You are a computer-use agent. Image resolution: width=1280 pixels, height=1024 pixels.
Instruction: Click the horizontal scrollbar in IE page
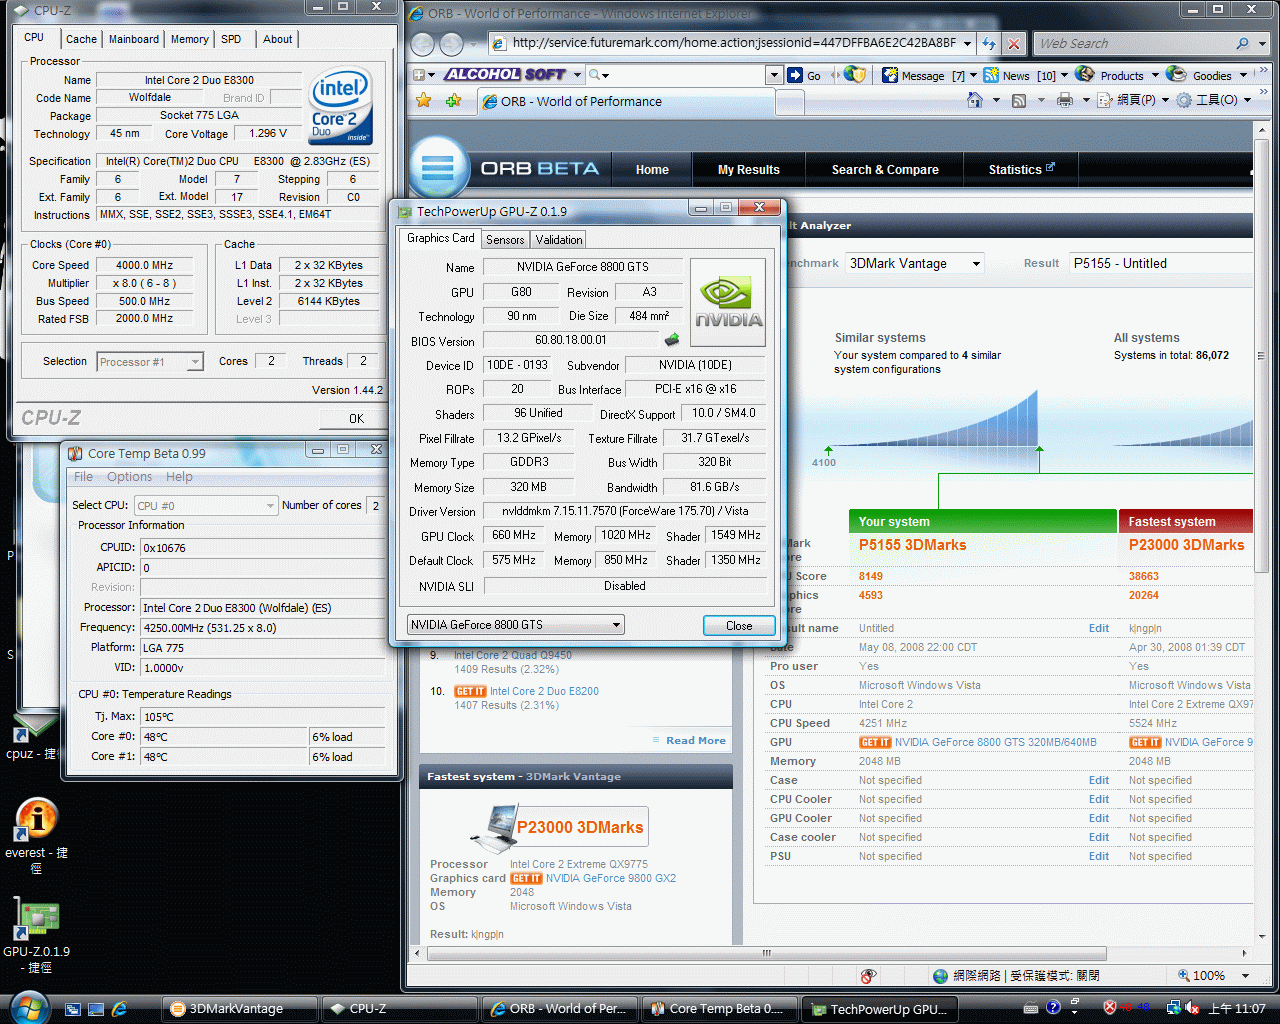point(767,953)
